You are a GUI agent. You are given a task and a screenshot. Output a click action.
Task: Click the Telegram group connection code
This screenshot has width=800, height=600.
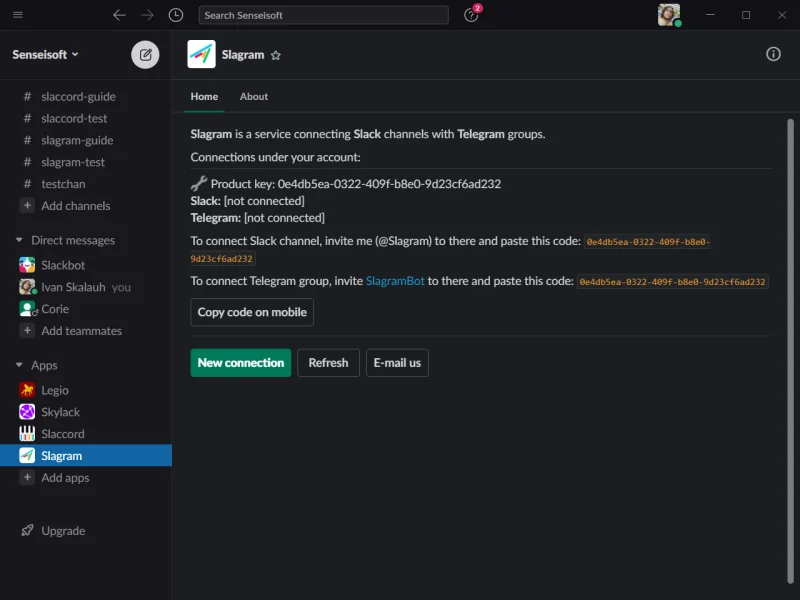tap(672, 282)
